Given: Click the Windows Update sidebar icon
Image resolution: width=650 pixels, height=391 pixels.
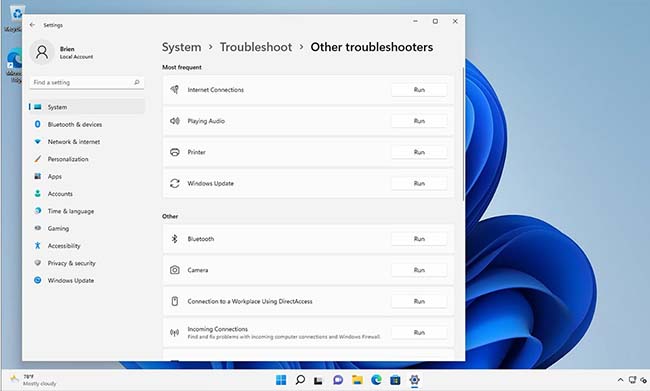Looking at the screenshot, I should point(38,280).
